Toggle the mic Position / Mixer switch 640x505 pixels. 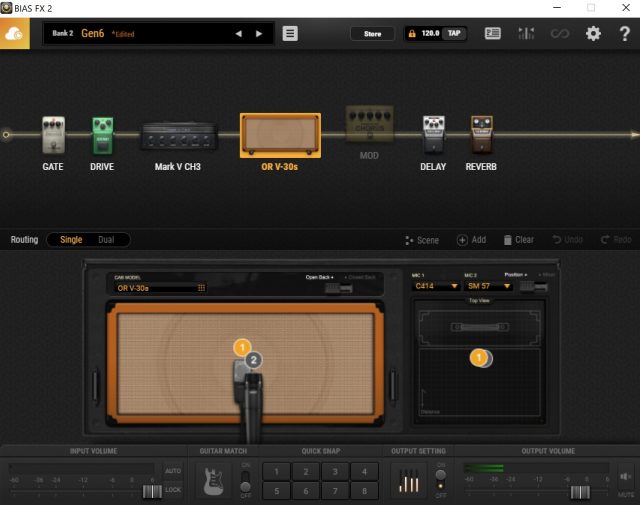coord(533,287)
